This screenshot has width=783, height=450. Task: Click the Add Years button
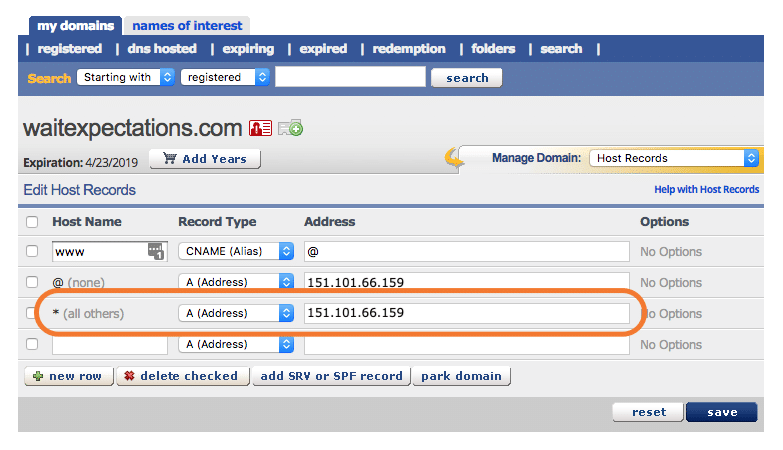click(205, 159)
